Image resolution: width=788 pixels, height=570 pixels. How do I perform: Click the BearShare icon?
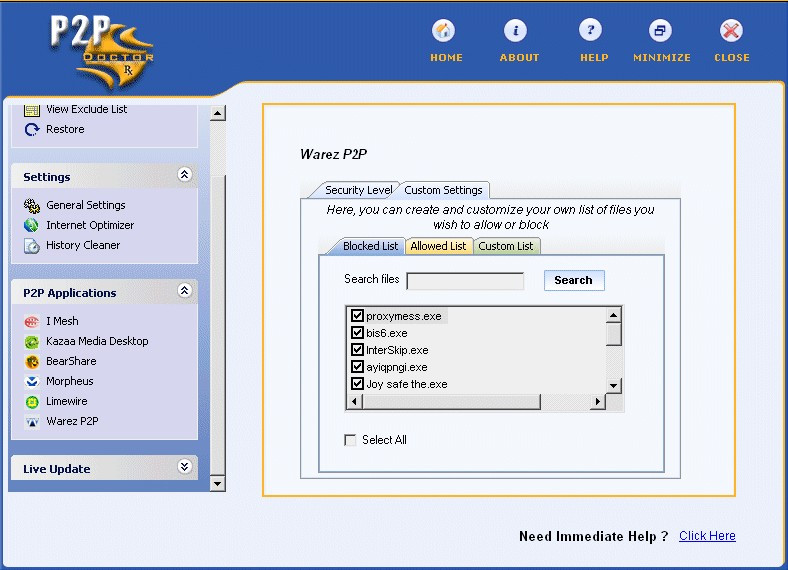pyautogui.click(x=32, y=361)
